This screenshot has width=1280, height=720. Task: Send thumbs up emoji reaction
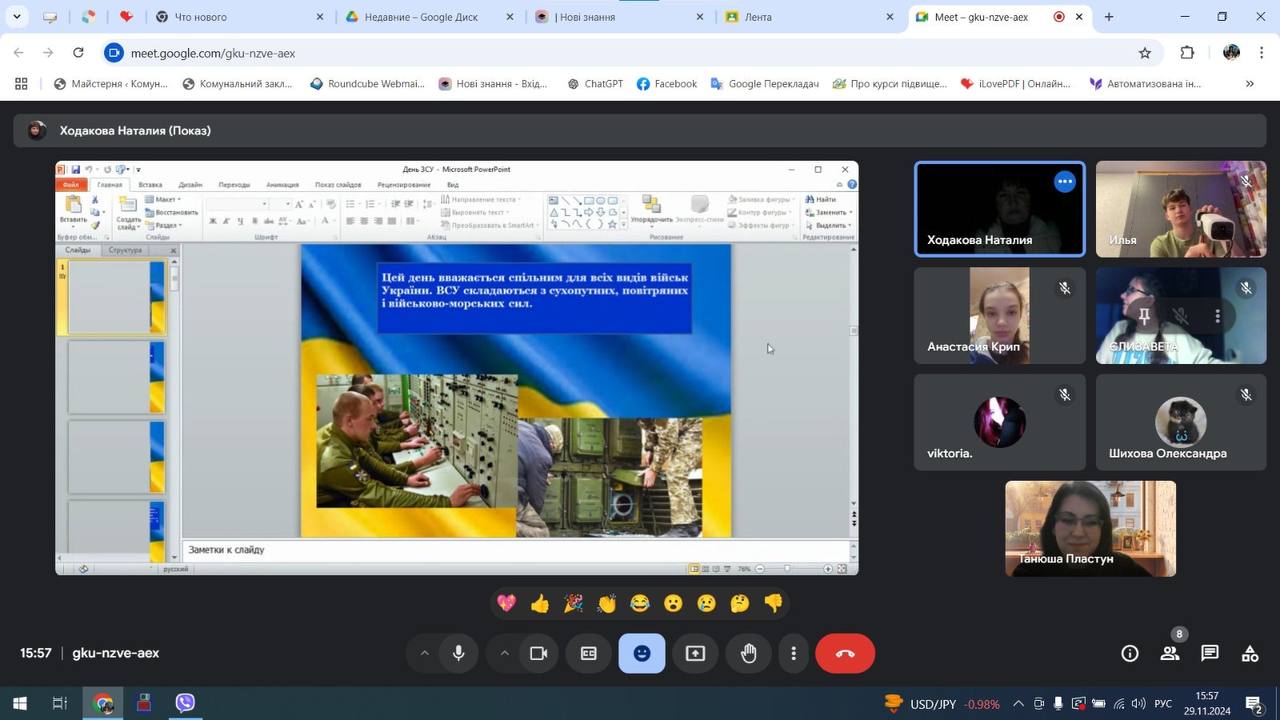click(540, 603)
